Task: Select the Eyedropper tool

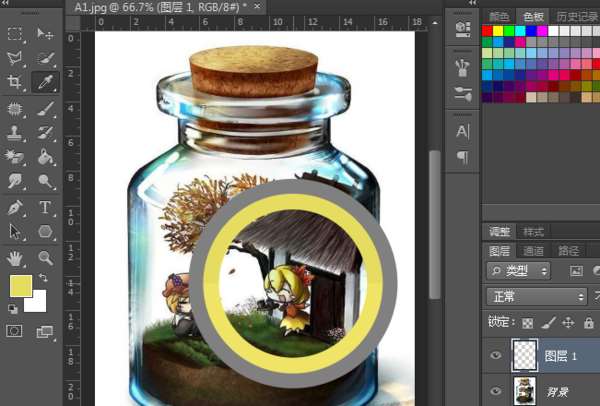Action: [45, 82]
